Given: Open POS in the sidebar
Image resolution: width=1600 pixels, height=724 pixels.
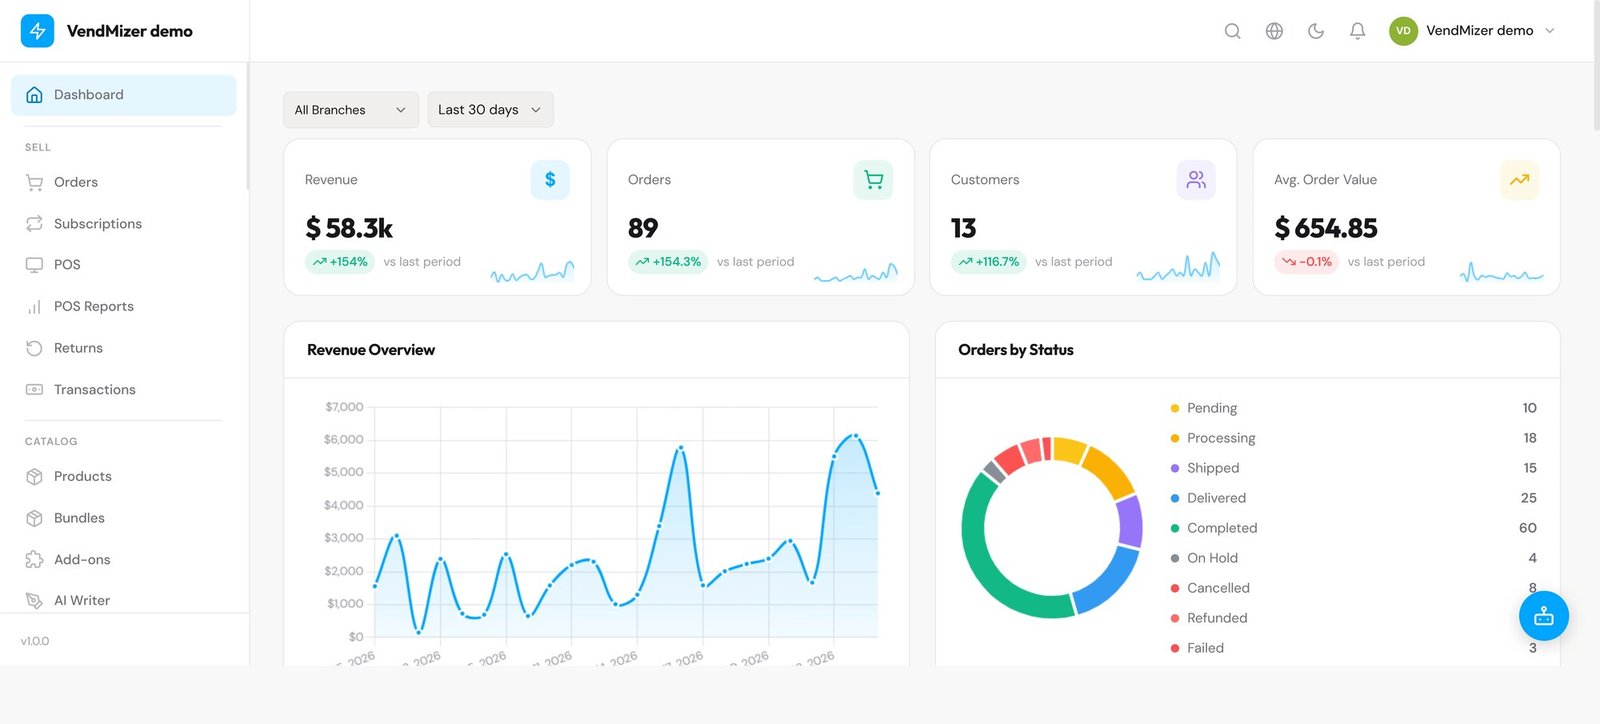Looking at the screenshot, I should (x=124, y=265).
